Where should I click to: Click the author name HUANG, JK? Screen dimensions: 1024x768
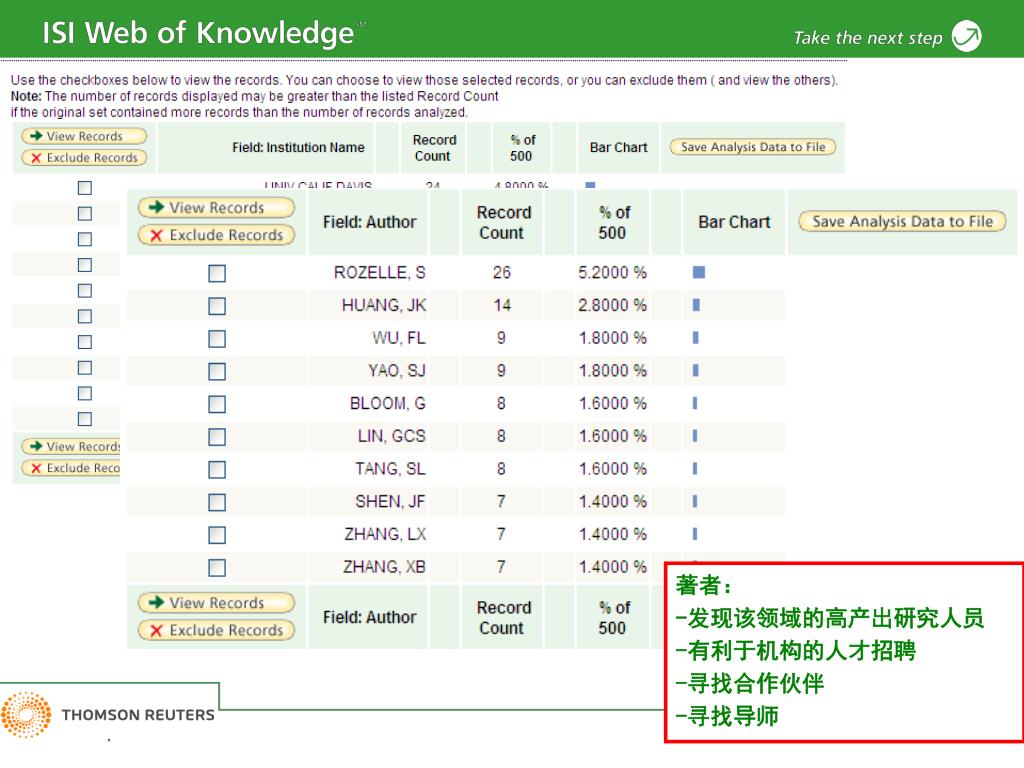pyautogui.click(x=383, y=305)
